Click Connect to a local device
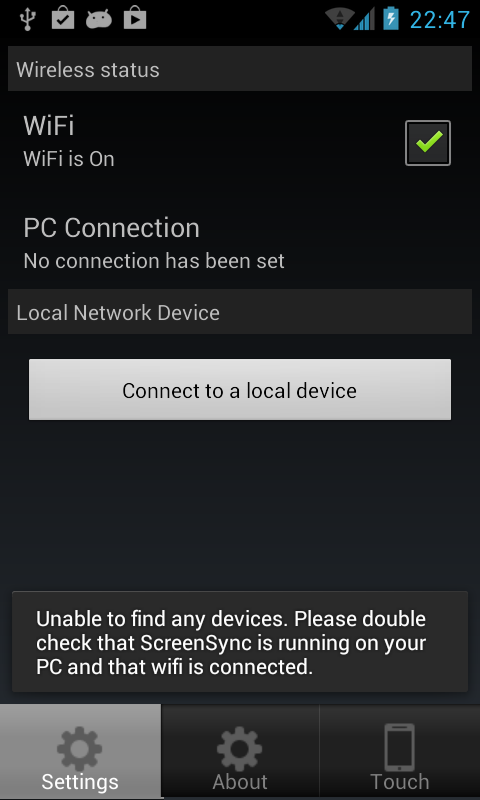The image size is (480, 800). [240, 390]
